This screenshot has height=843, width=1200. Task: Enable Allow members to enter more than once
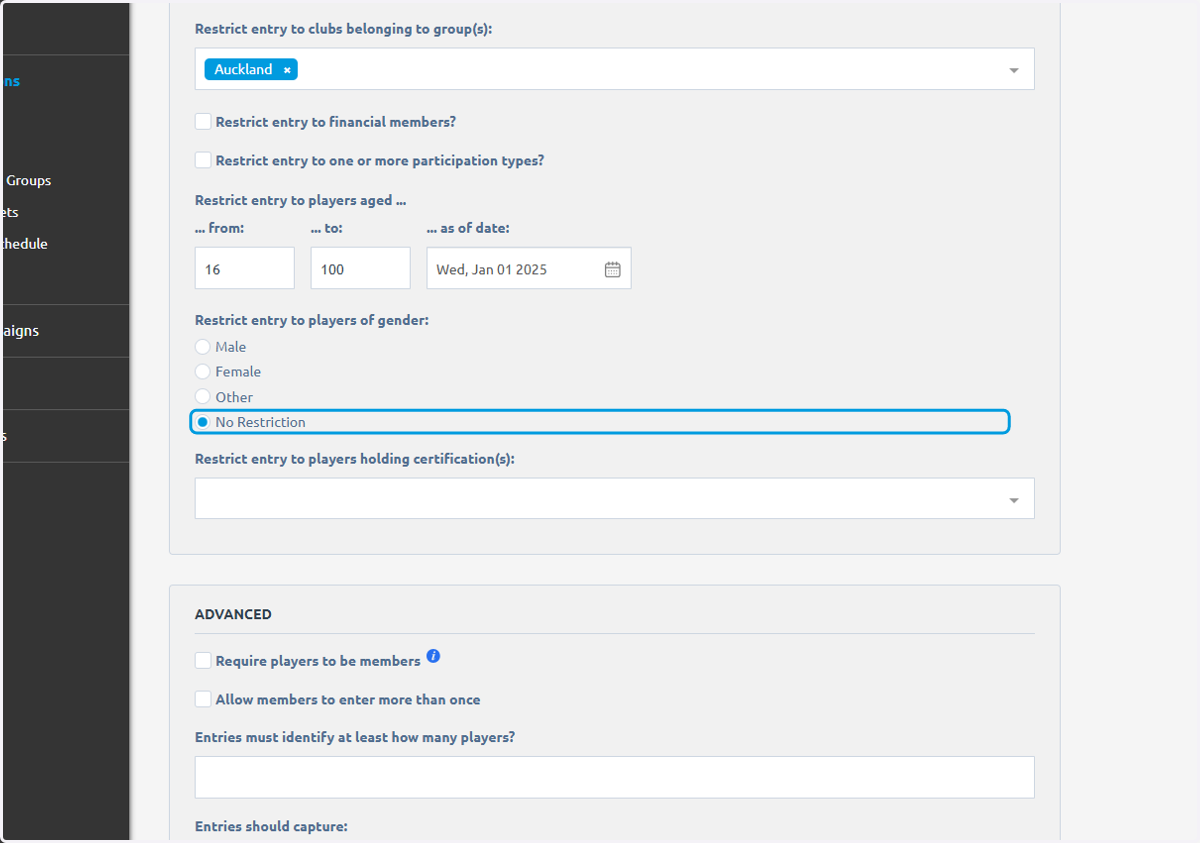[x=203, y=699]
